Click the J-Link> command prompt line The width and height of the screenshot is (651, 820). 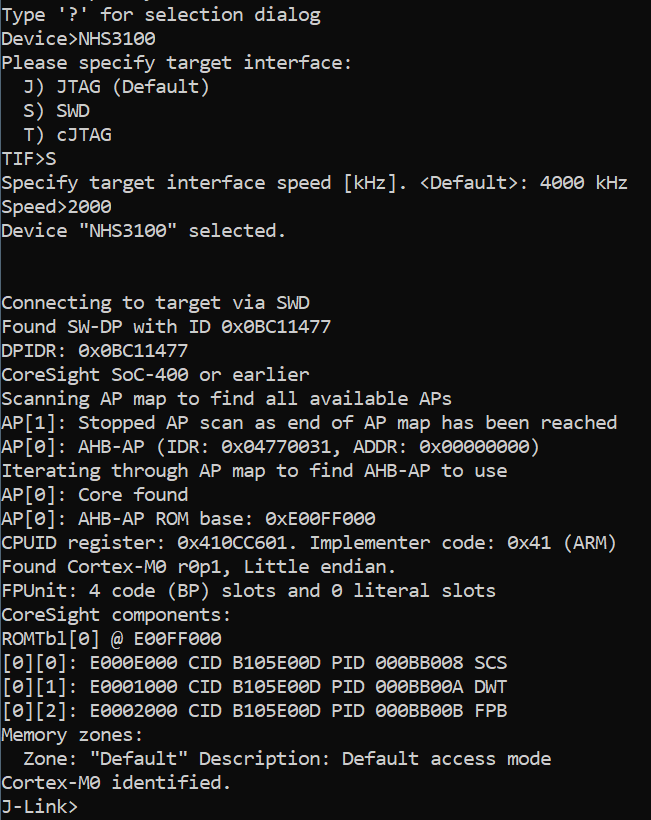[x=40, y=806]
